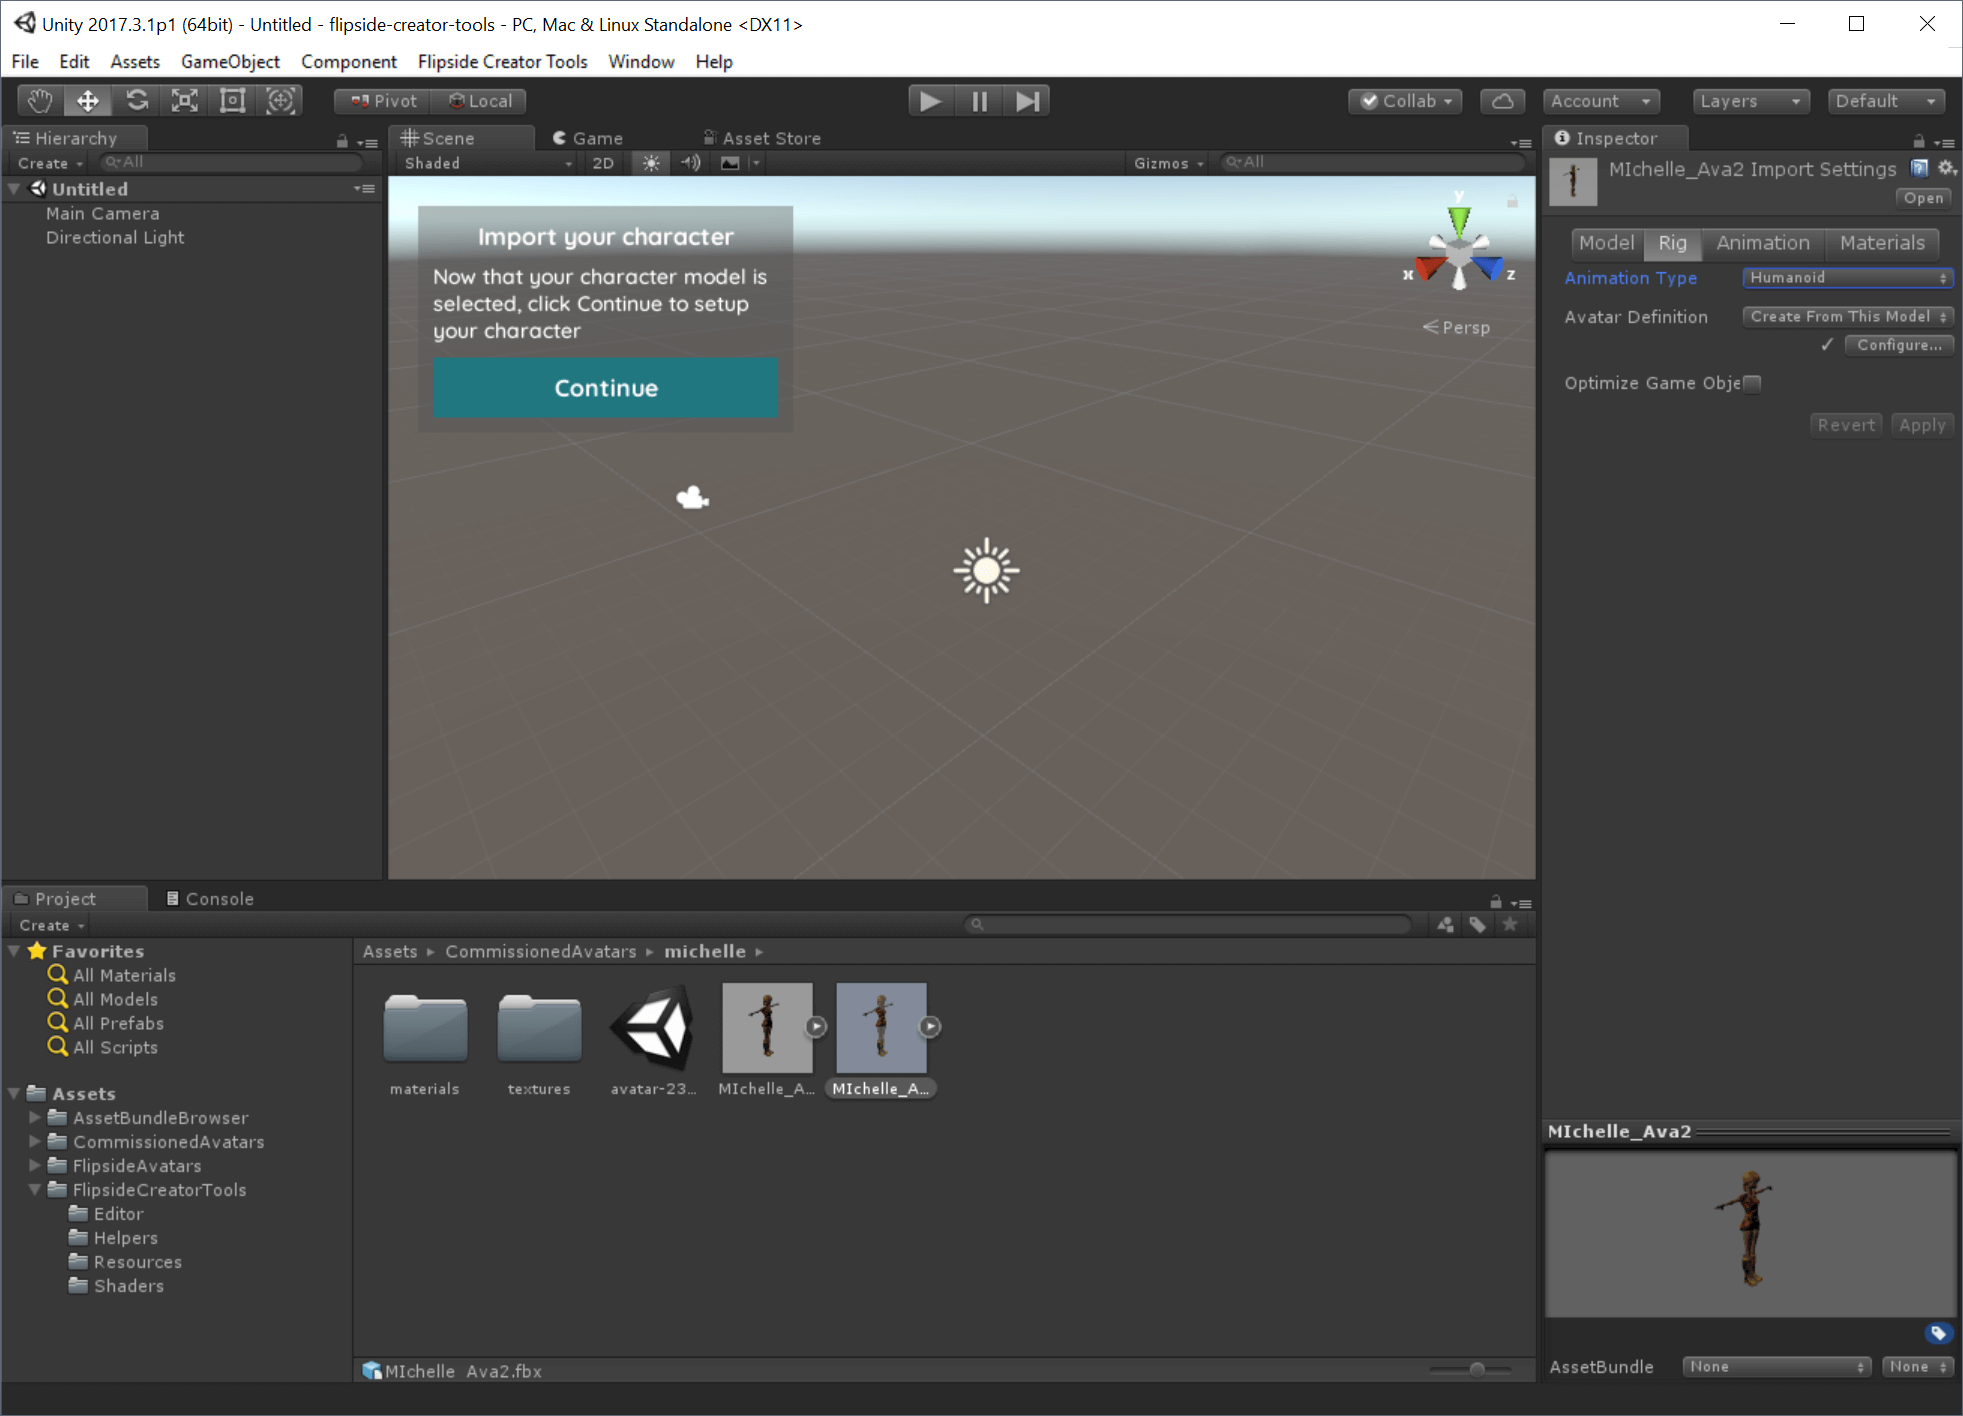Toggle scene audio speaker icon

(x=691, y=163)
